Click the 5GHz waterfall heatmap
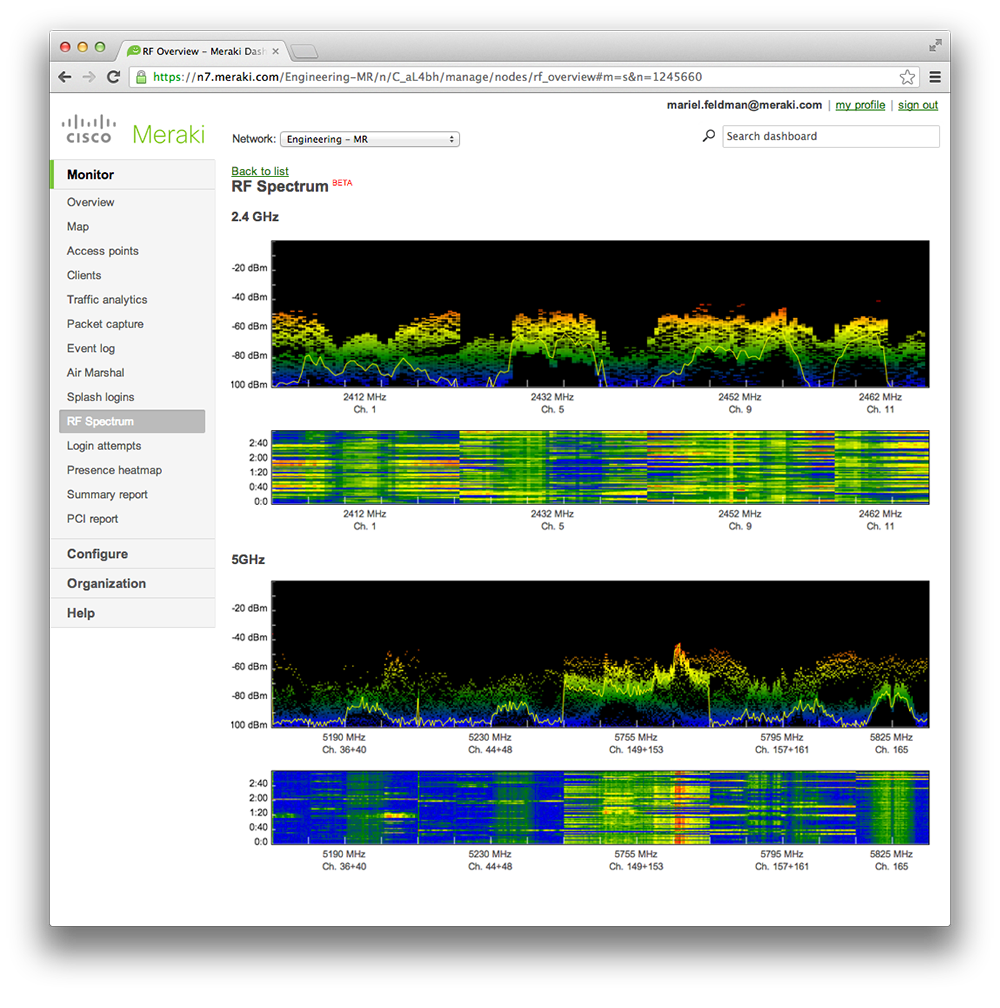The width and height of the screenshot is (1000, 1008). pos(600,807)
